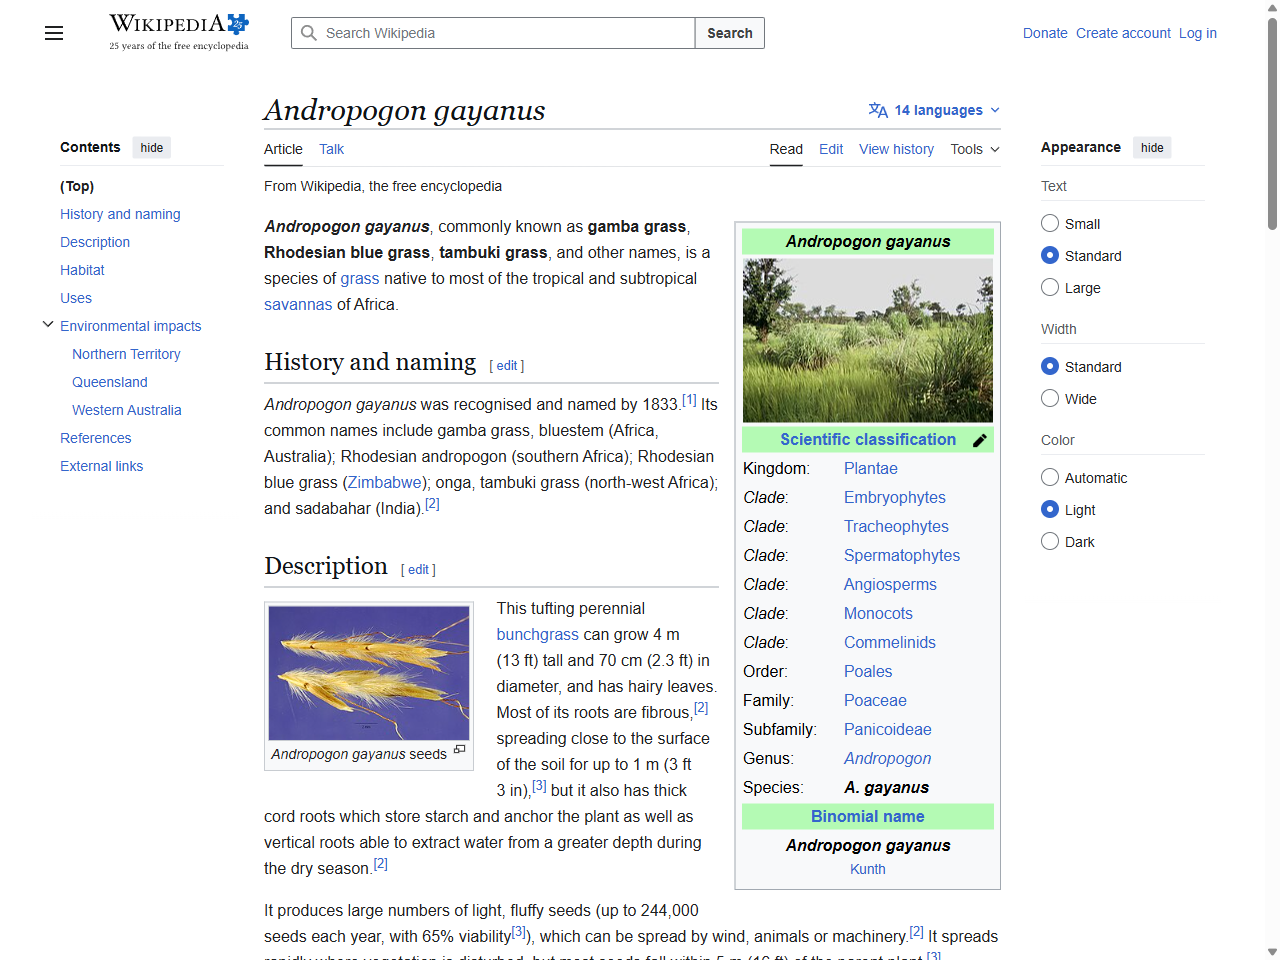Go to Environmental impacts in contents
Image resolution: width=1280 pixels, height=960 pixels.
coord(131,326)
